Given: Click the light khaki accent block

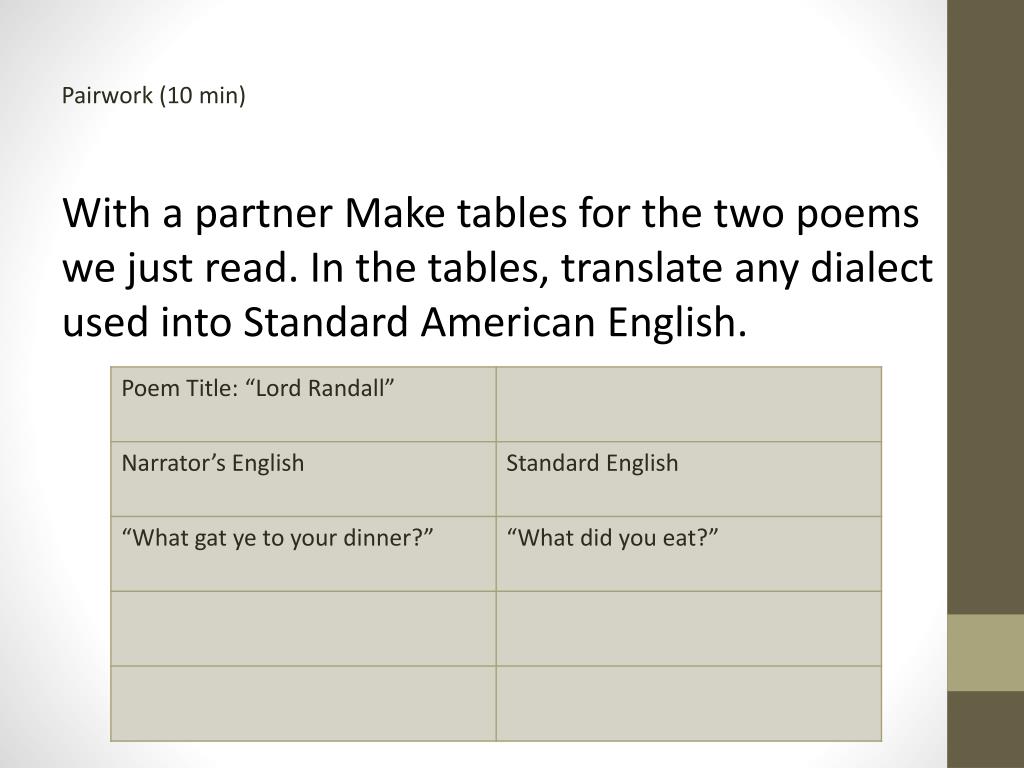Looking at the screenshot, I should coord(985,652).
